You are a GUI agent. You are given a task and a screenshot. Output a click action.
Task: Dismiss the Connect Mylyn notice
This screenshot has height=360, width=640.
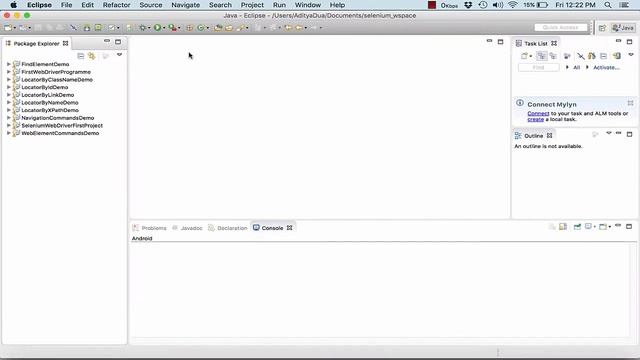point(631,103)
